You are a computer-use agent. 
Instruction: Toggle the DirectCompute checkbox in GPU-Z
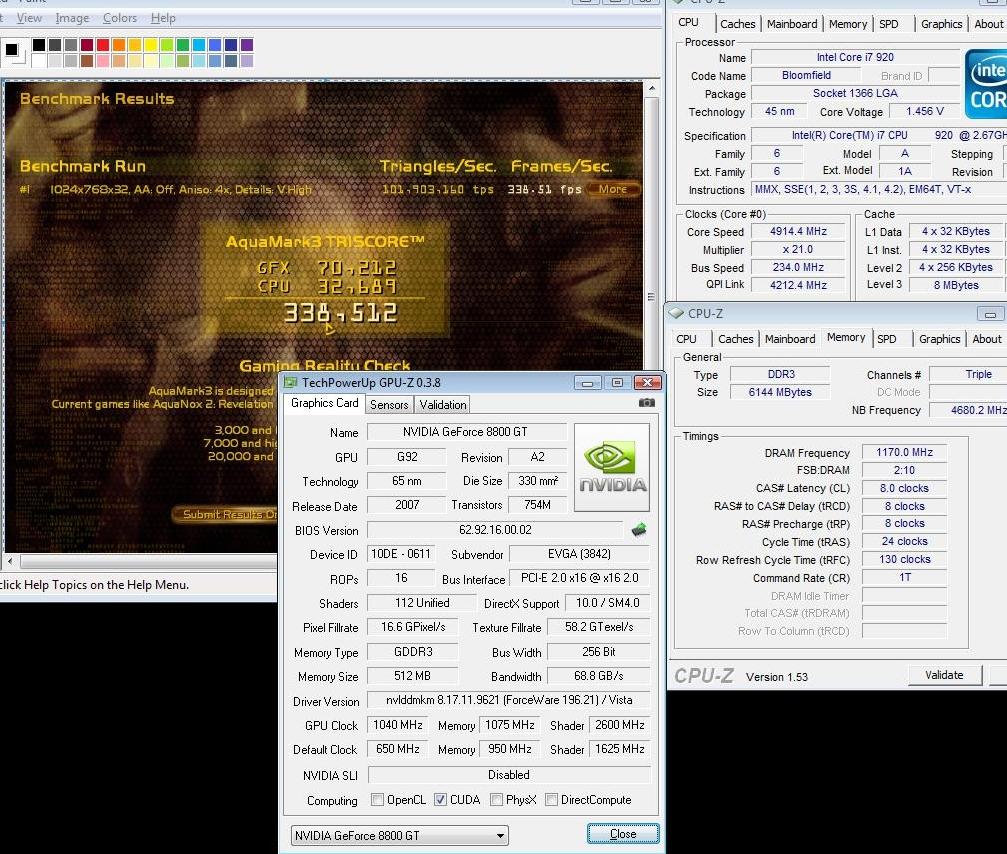tap(551, 799)
